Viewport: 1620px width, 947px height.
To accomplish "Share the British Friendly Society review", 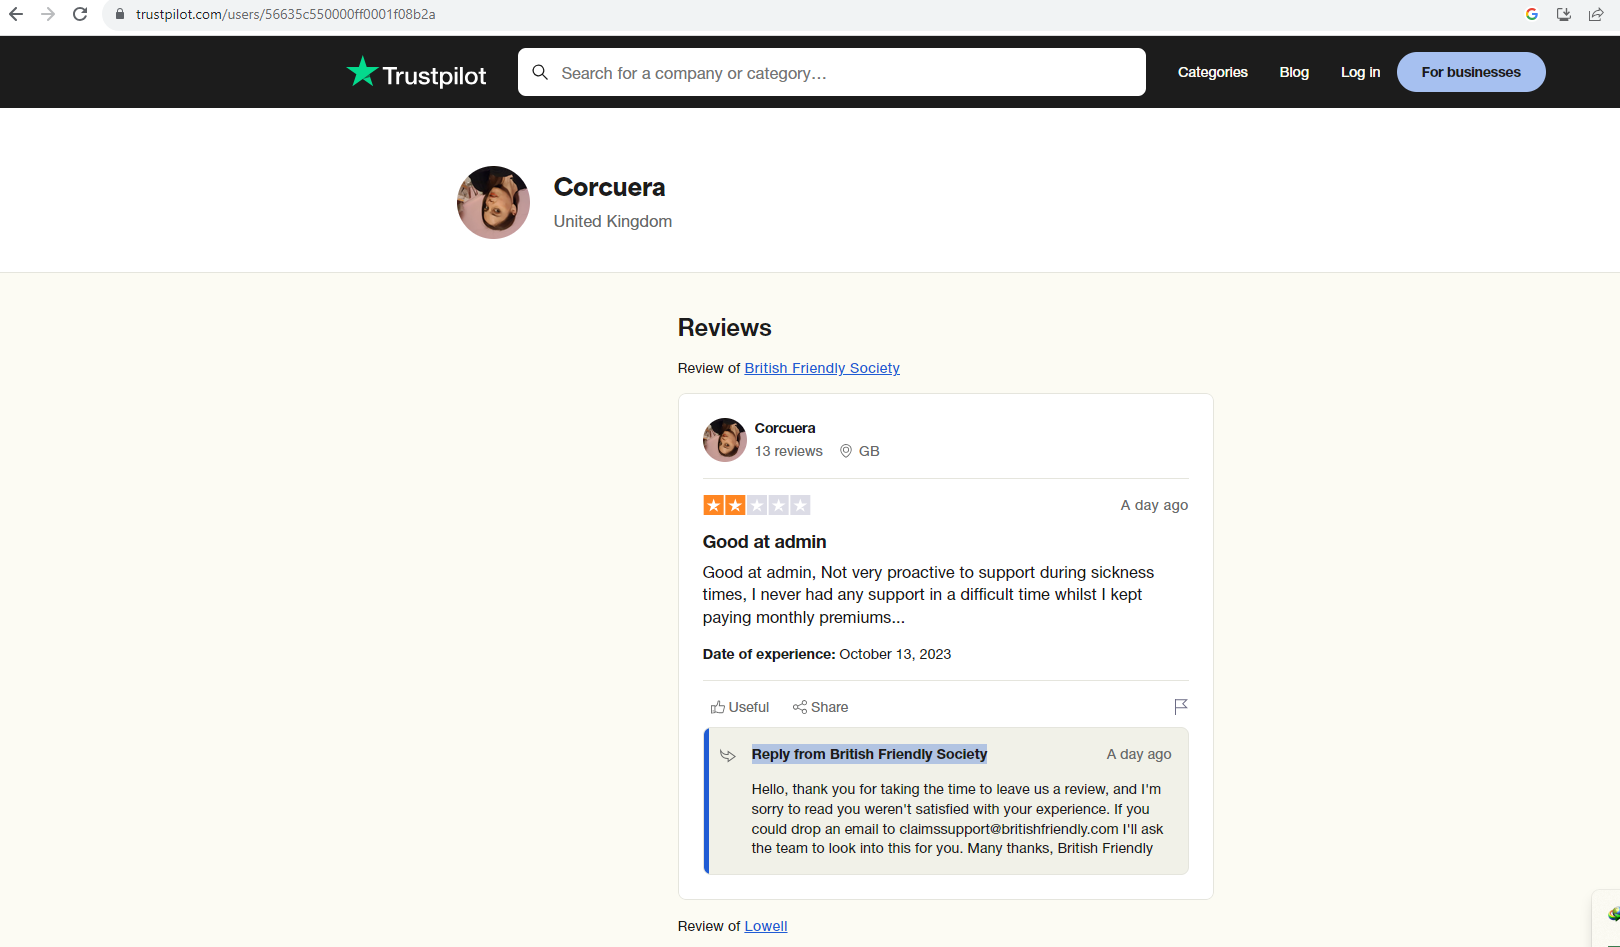I will coord(820,707).
